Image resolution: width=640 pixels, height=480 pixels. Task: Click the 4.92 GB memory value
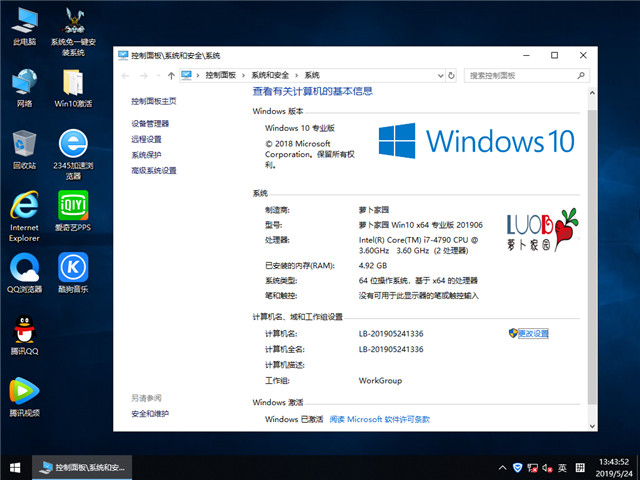pyautogui.click(x=373, y=266)
